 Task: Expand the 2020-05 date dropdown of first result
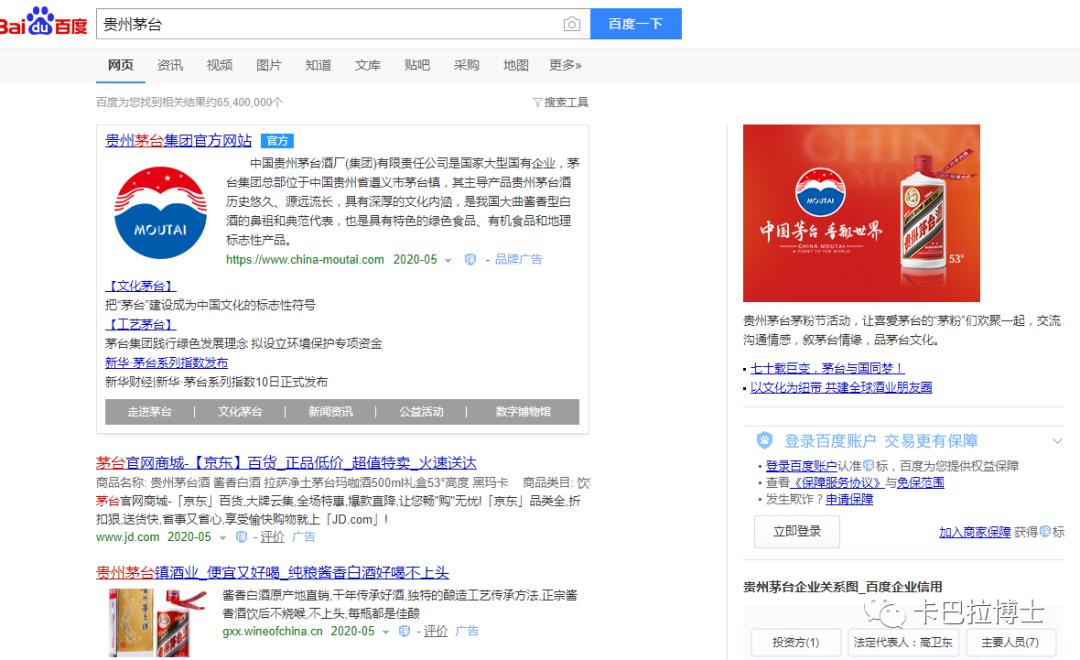[x=448, y=259]
